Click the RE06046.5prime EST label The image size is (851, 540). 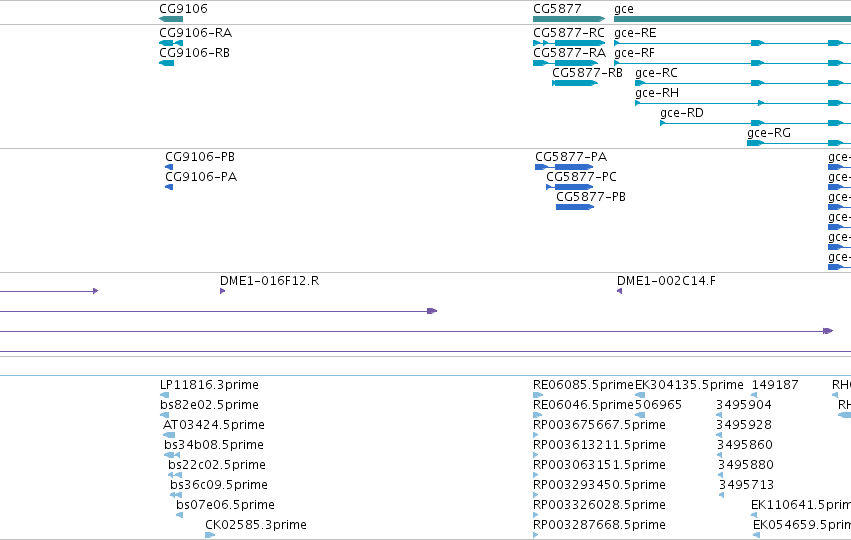(x=583, y=405)
